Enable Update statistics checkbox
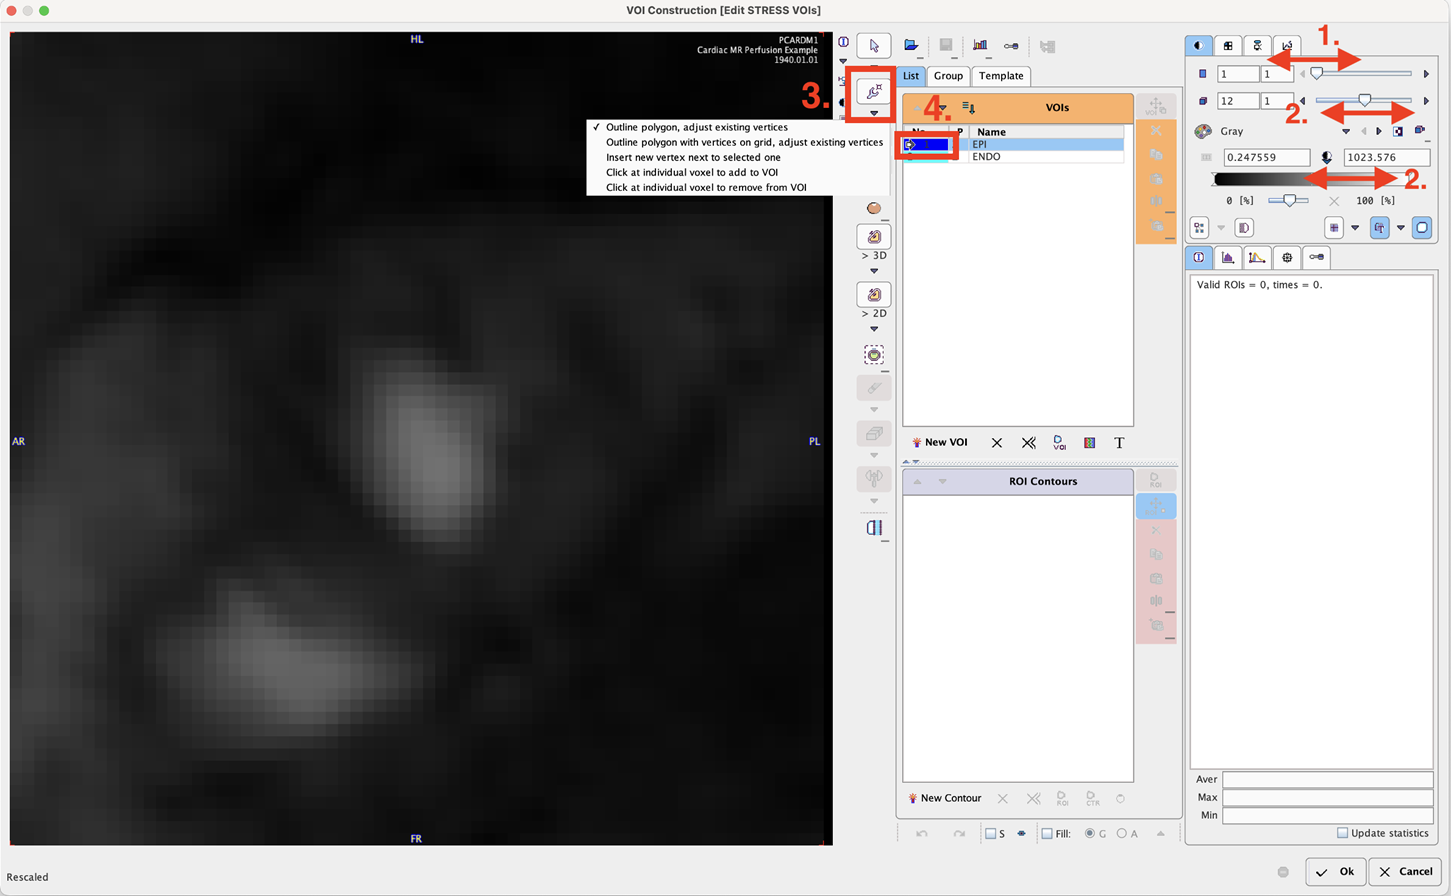 pos(1343,833)
